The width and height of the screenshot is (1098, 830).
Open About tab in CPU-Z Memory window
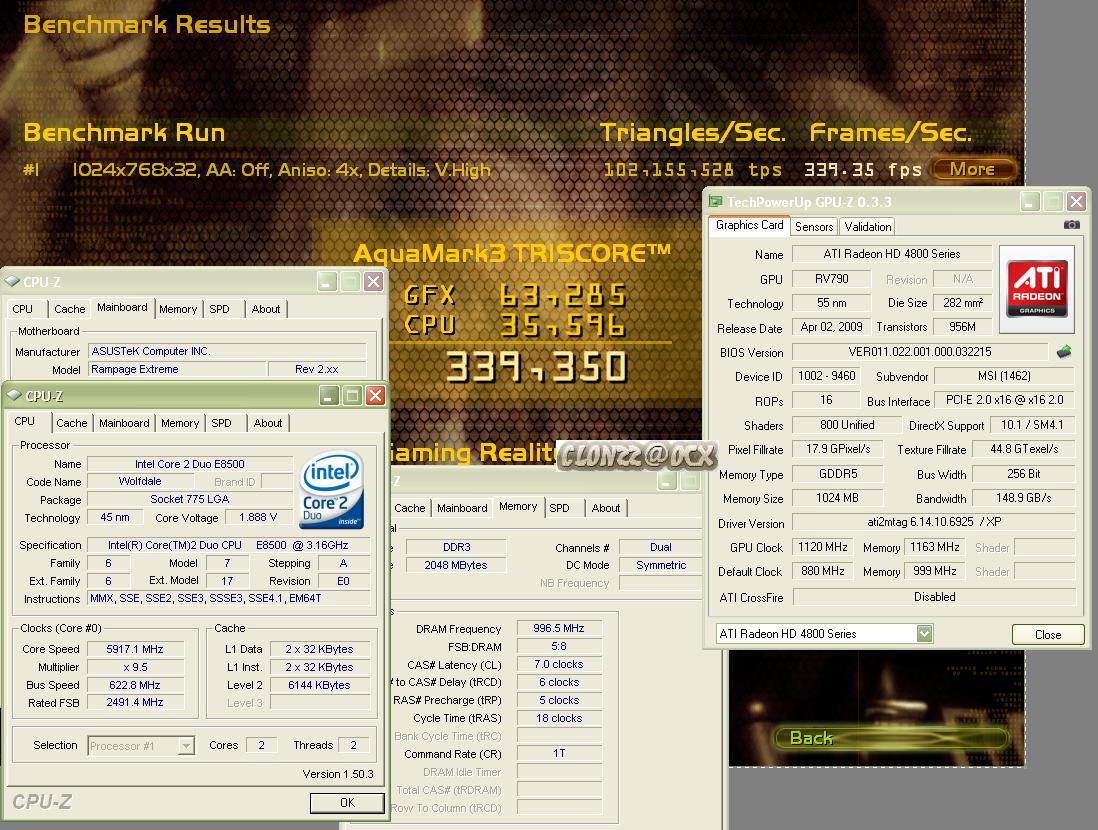pyautogui.click(x=606, y=508)
